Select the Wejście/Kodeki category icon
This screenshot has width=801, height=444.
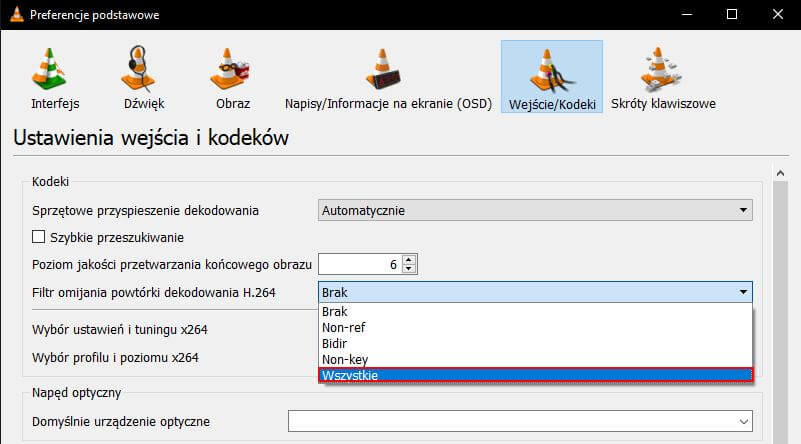552,77
